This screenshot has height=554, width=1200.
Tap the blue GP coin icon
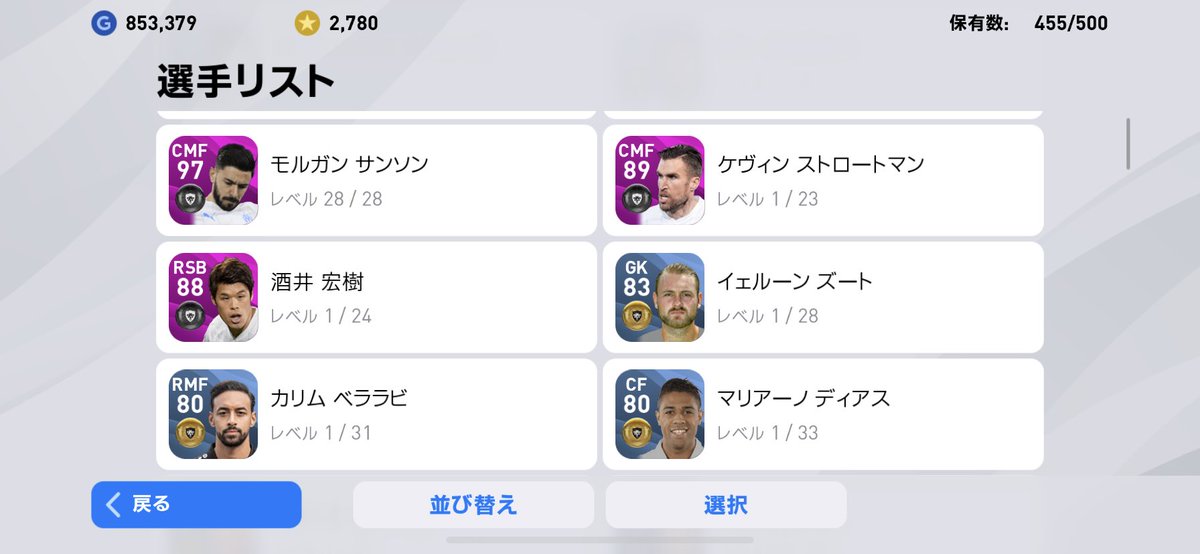click(103, 23)
